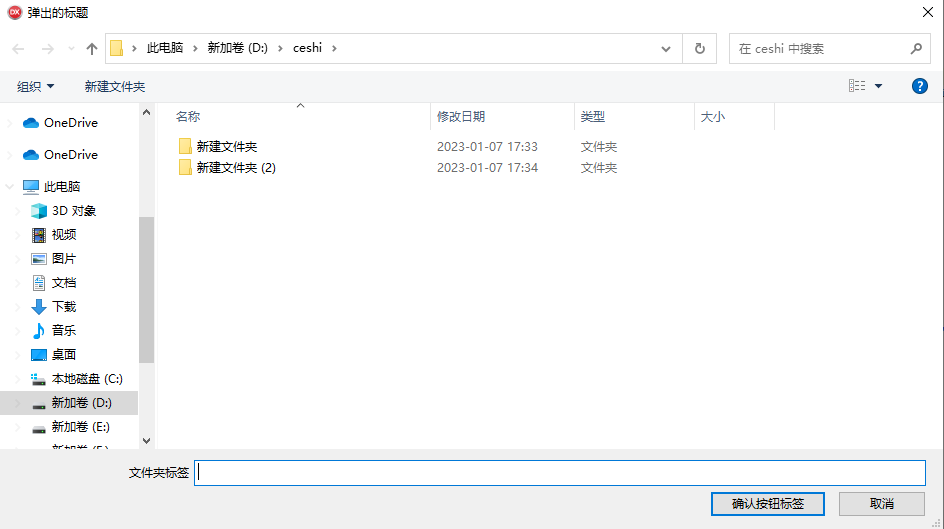Click the 文档 document icon

pos(39,283)
